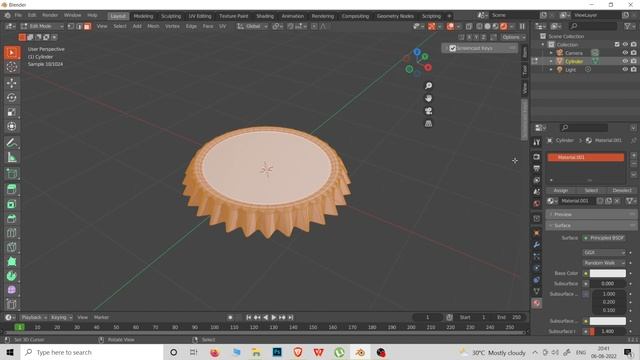The height and width of the screenshot is (360, 640).
Task: Switch to the UV Editing workspace tab
Action: coord(200,16)
